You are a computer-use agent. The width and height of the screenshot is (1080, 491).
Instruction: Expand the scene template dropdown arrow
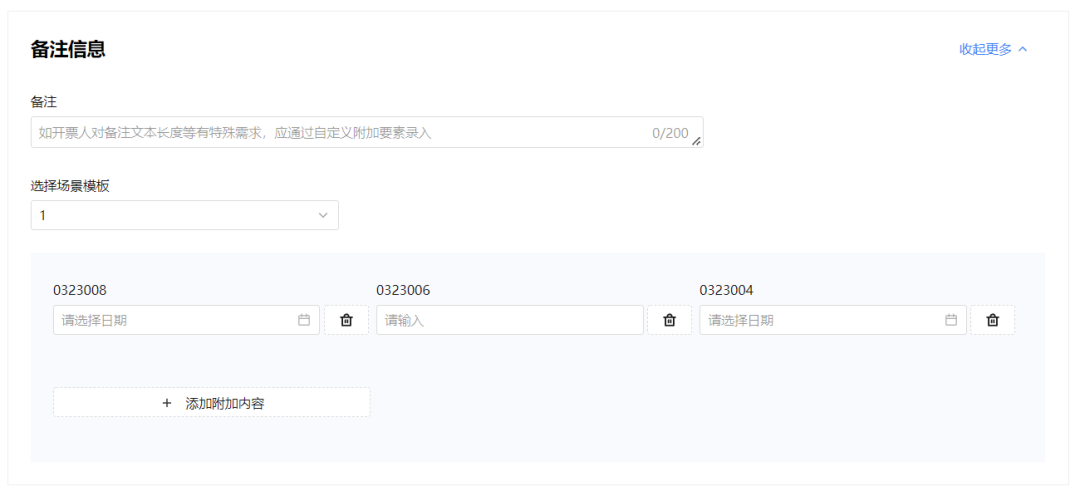(323, 215)
